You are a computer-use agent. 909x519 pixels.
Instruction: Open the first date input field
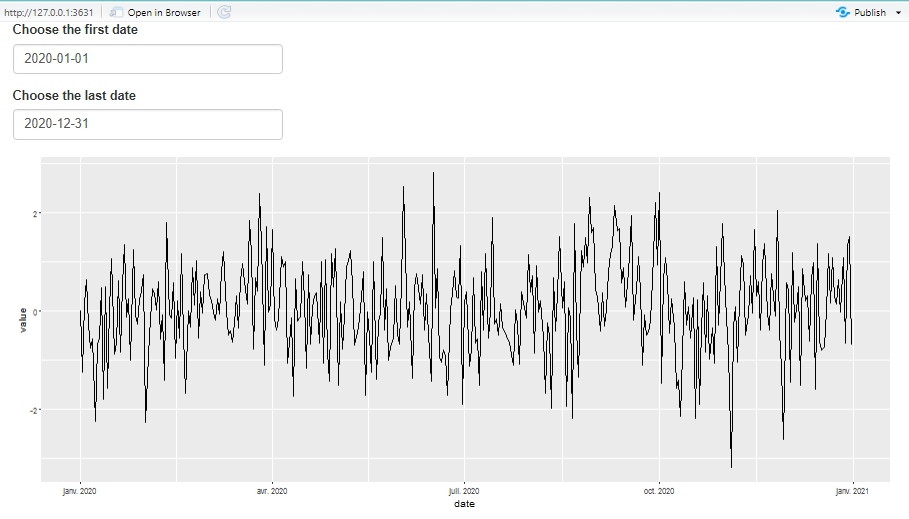147,59
